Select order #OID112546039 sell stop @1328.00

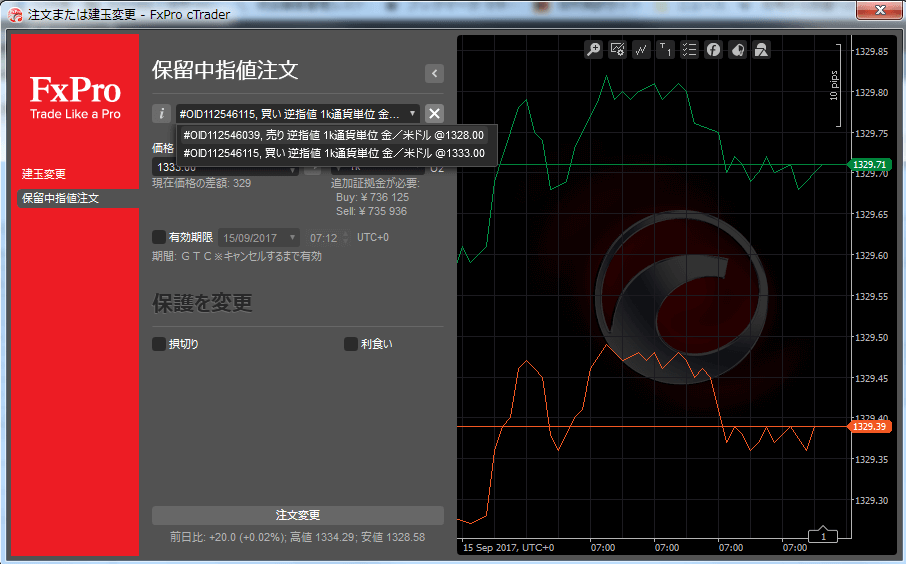tap(333, 135)
